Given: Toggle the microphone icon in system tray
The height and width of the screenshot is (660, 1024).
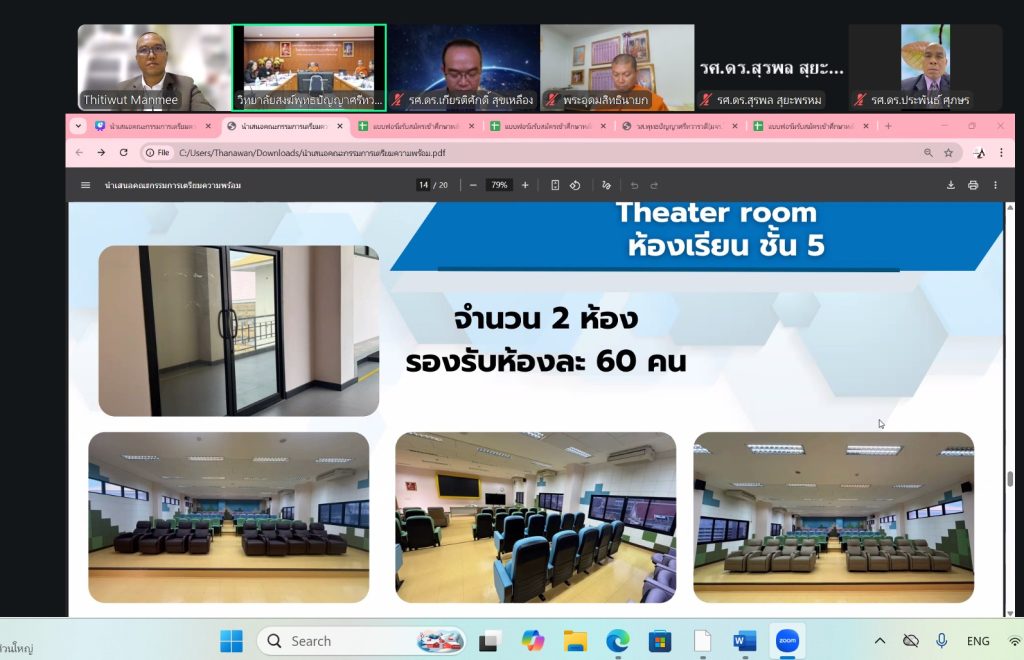Looking at the screenshot, I should (x=941, y=641).
